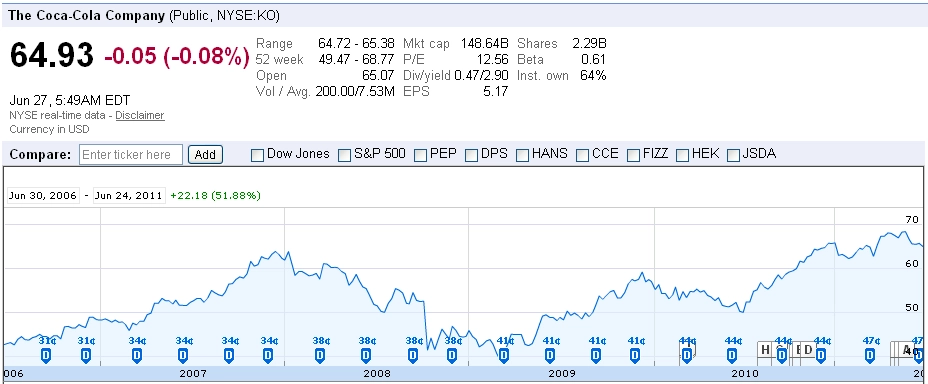
Task: Click the Jun 24, 2011 end date field
Action: 128,195
